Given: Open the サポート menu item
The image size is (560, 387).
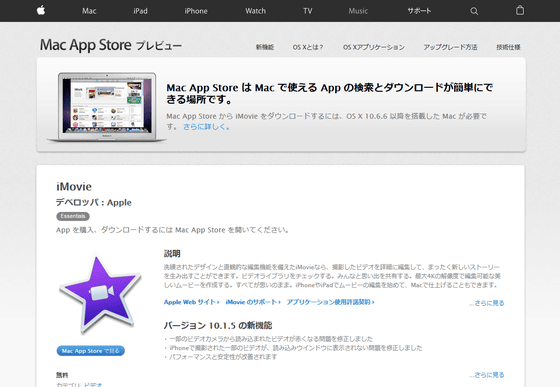Looking at the screenshot, I should point(419,11).
